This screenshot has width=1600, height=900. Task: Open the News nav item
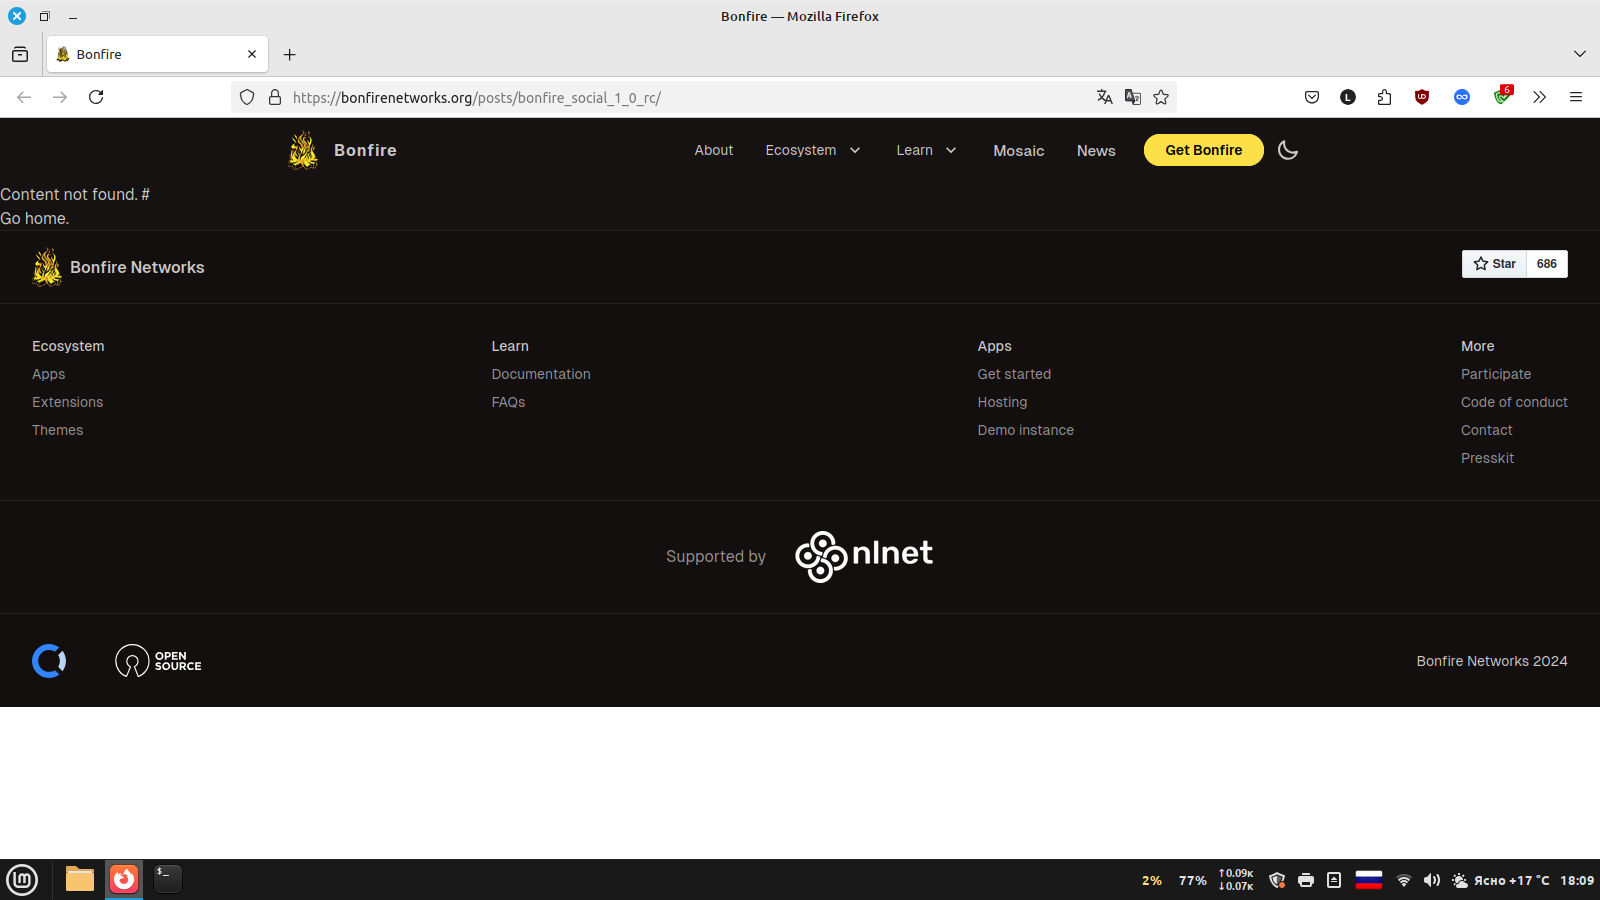point(1096,151)
